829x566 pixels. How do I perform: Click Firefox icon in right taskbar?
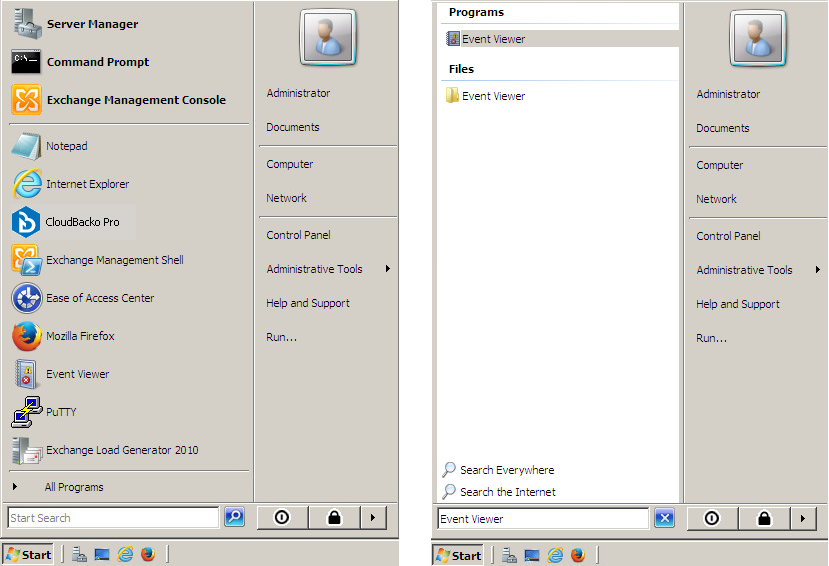[x=578, y=555]
